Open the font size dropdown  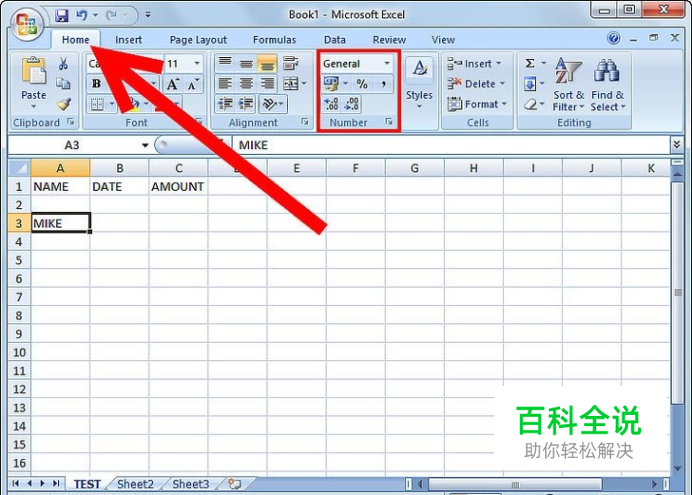coord(197,64)
